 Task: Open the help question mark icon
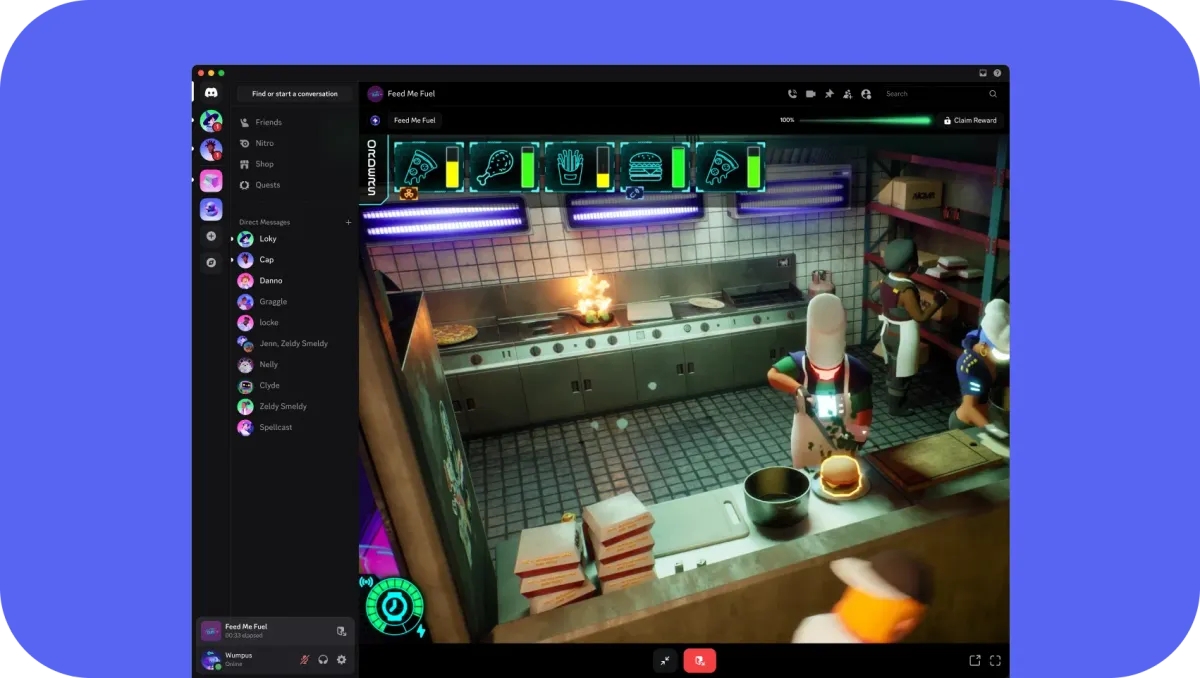pos(997,73)
